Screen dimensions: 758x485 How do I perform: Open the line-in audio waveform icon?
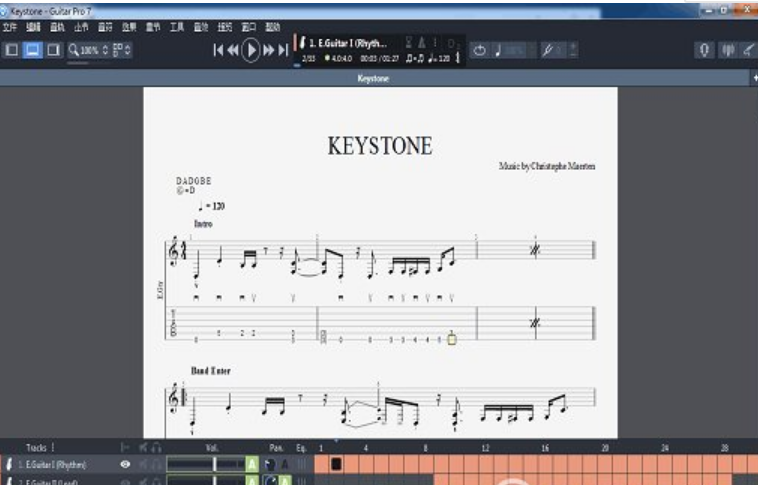coord(728,50)
